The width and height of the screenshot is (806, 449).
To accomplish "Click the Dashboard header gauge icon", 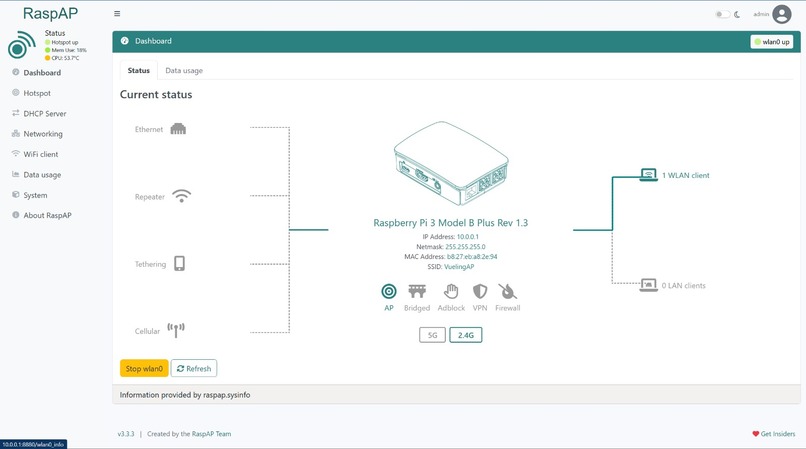I will 124,41.
